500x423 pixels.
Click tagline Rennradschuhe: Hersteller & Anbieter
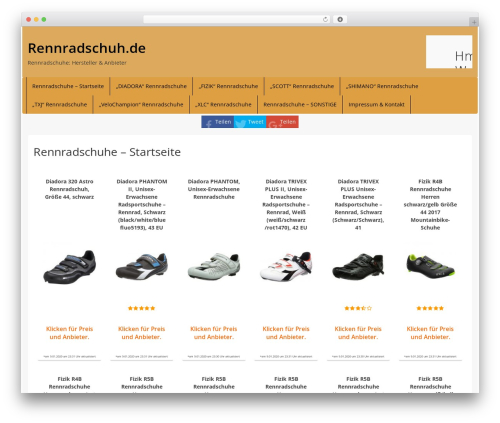pyautogui.click(x=77, y=63)
